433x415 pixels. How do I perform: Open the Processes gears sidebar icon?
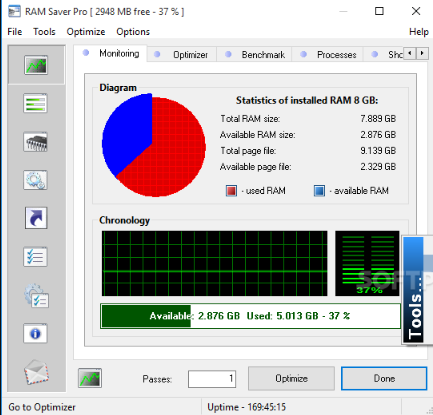36,180
